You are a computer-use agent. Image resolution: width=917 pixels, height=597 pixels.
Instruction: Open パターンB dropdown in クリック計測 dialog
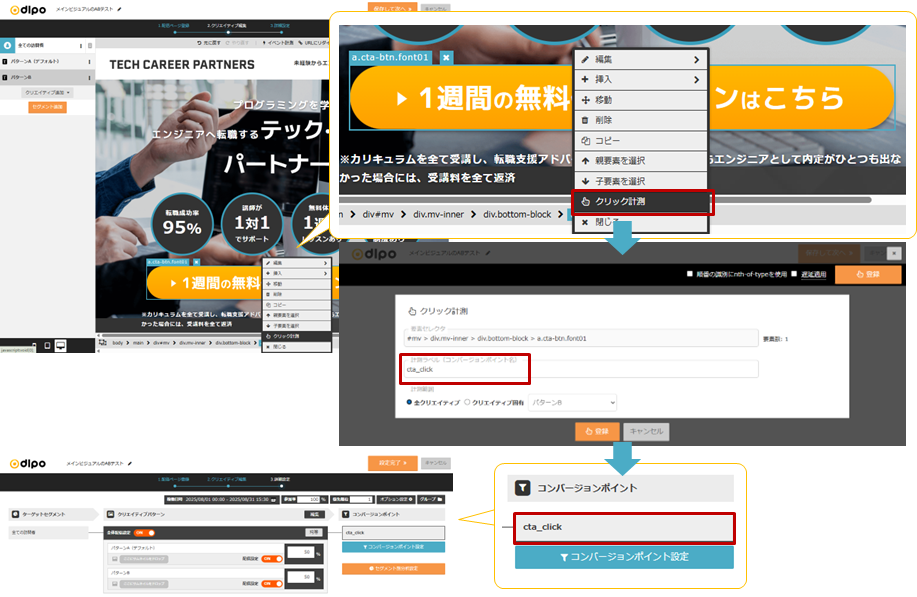click(573, 402)
